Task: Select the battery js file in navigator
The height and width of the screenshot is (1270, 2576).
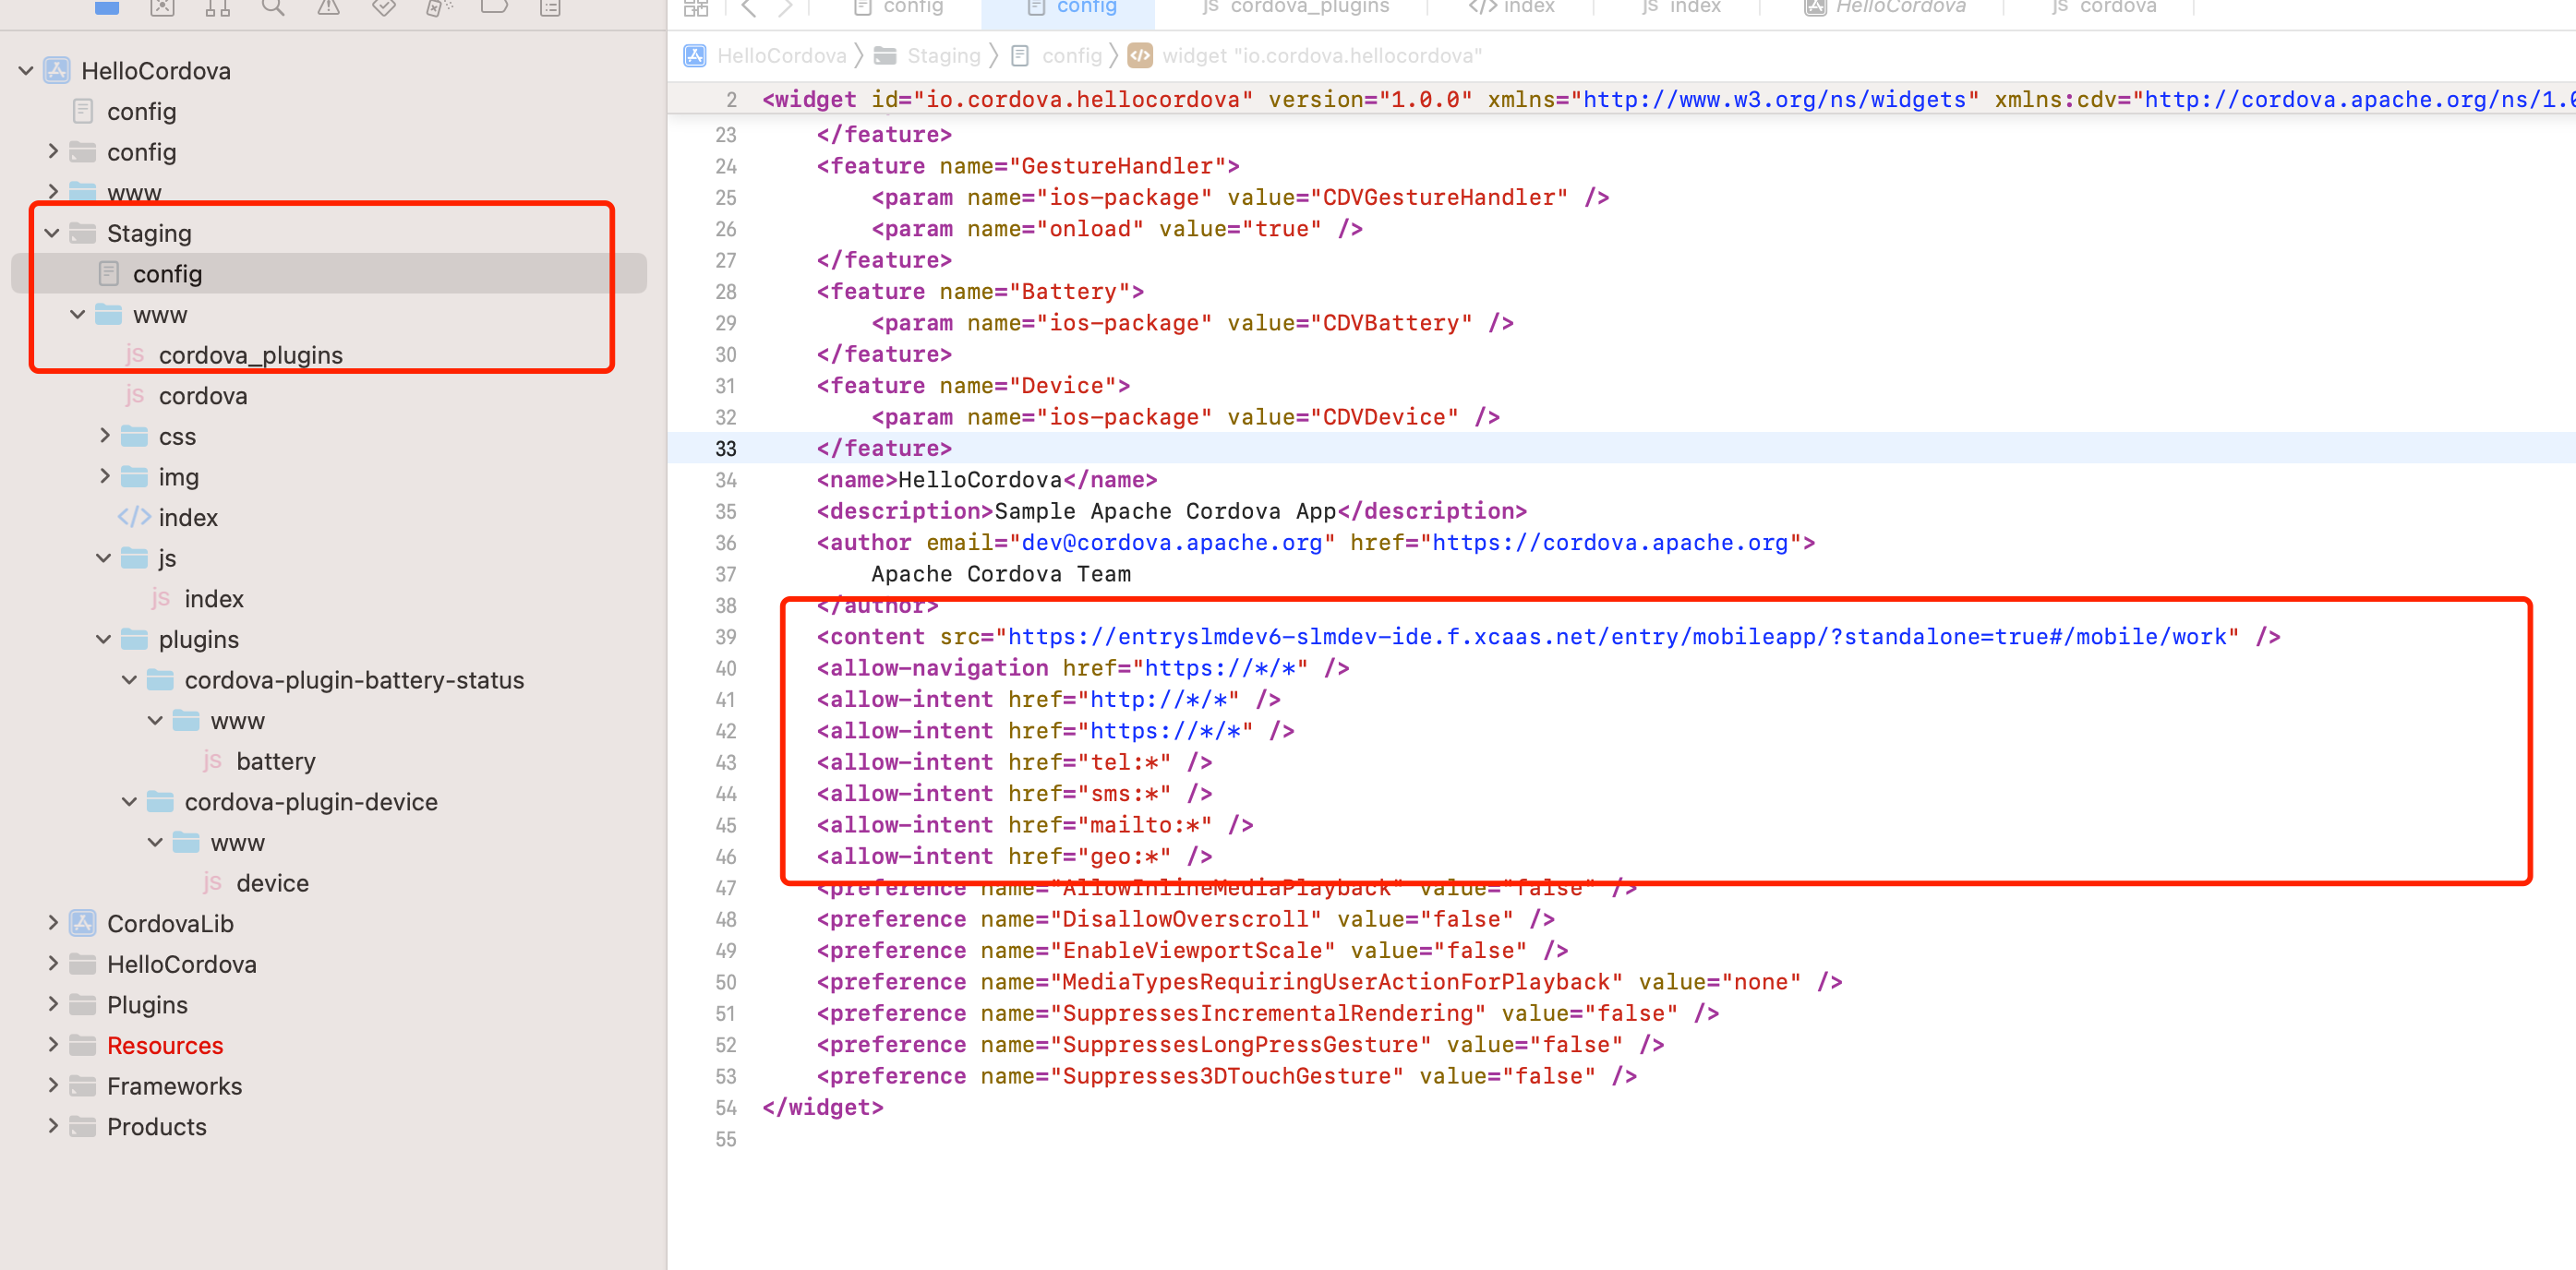Action: (x=275, y=761)
